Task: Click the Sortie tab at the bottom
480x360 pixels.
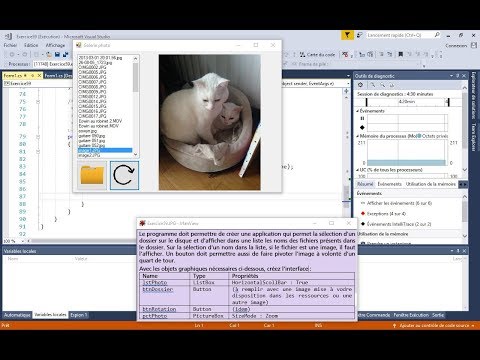Action: 438,315
